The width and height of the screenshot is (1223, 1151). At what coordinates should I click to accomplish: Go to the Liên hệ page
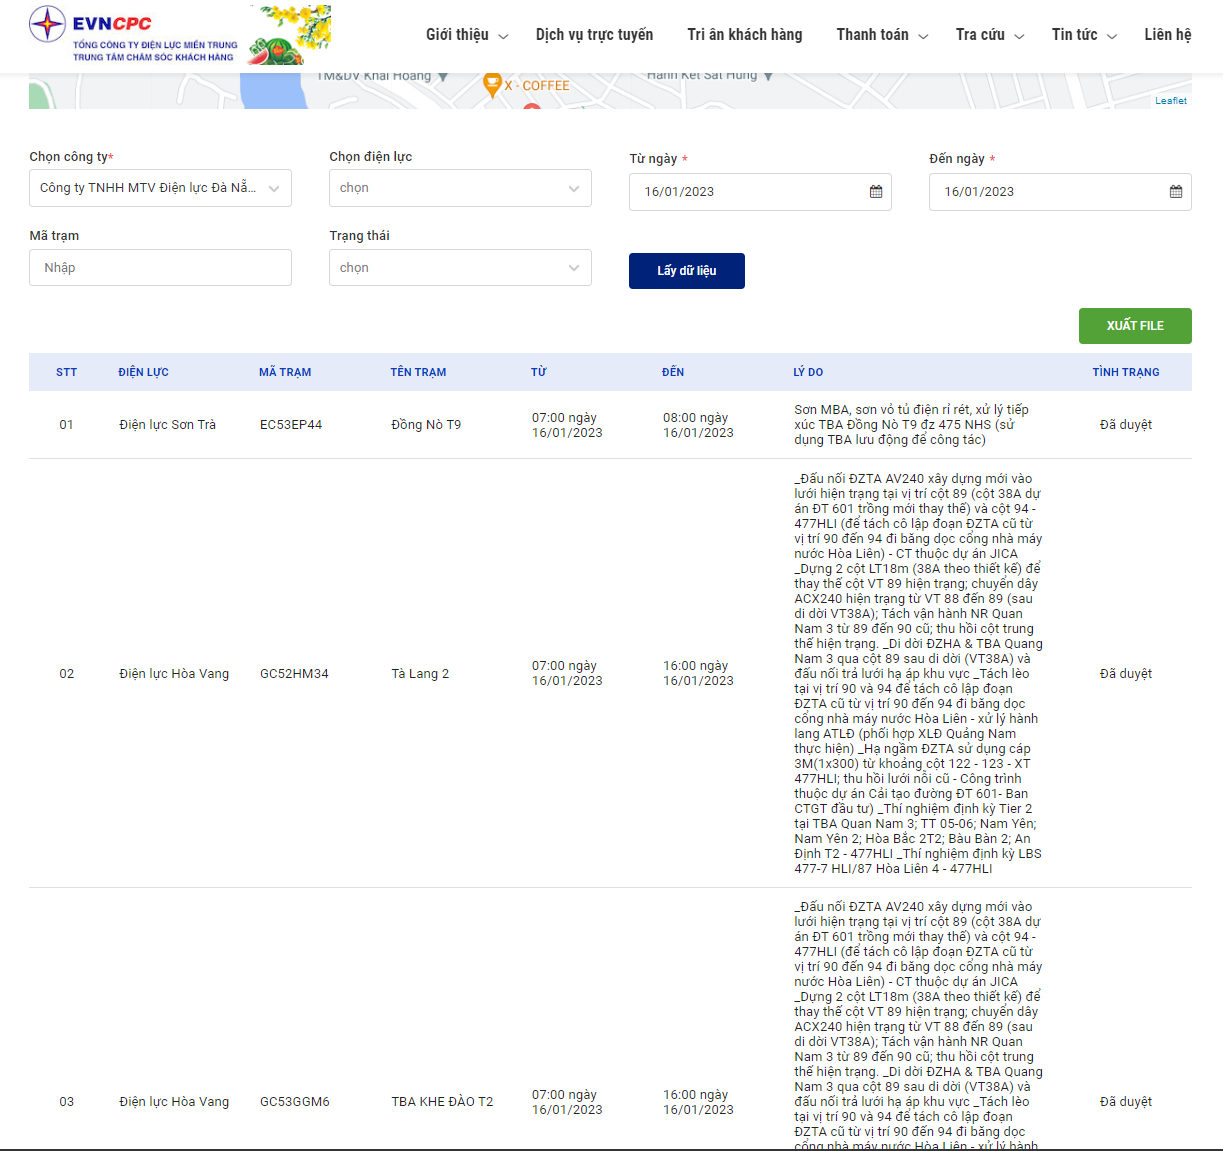(1168, 35)
